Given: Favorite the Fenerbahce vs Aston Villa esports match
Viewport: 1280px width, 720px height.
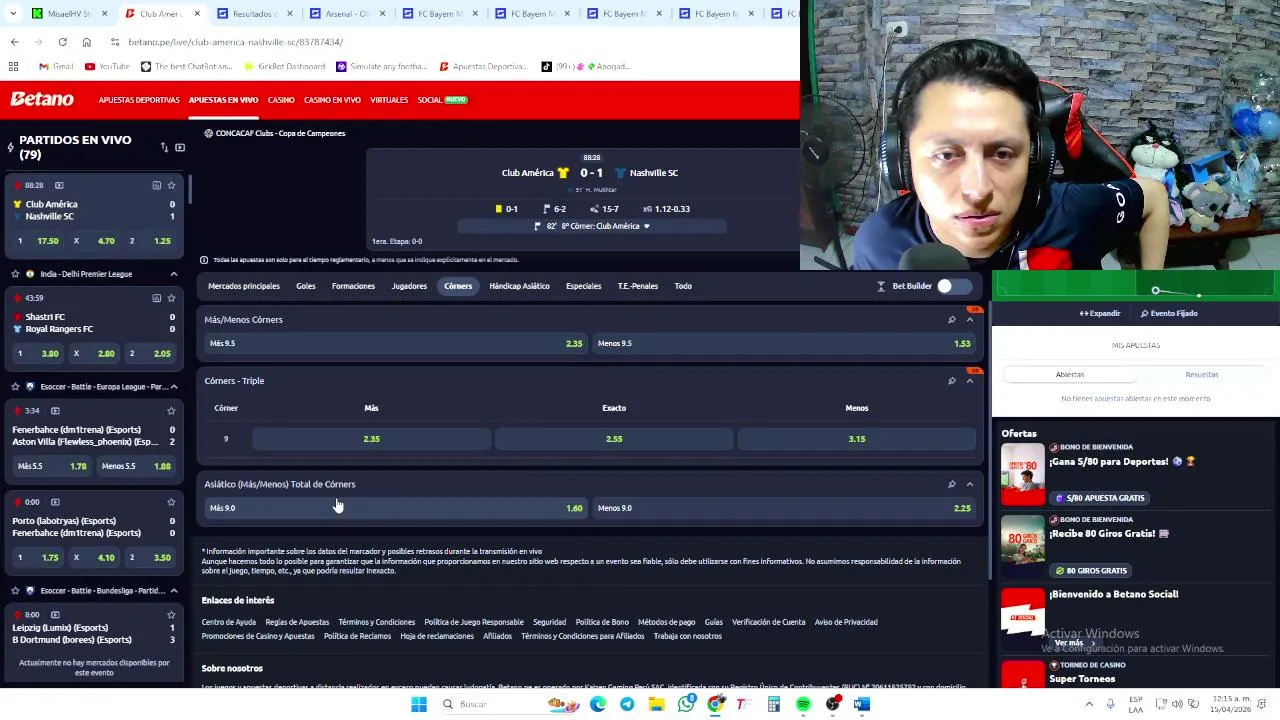Looking at the screenshot, I should pyautogui.click(x=171, y=410).
